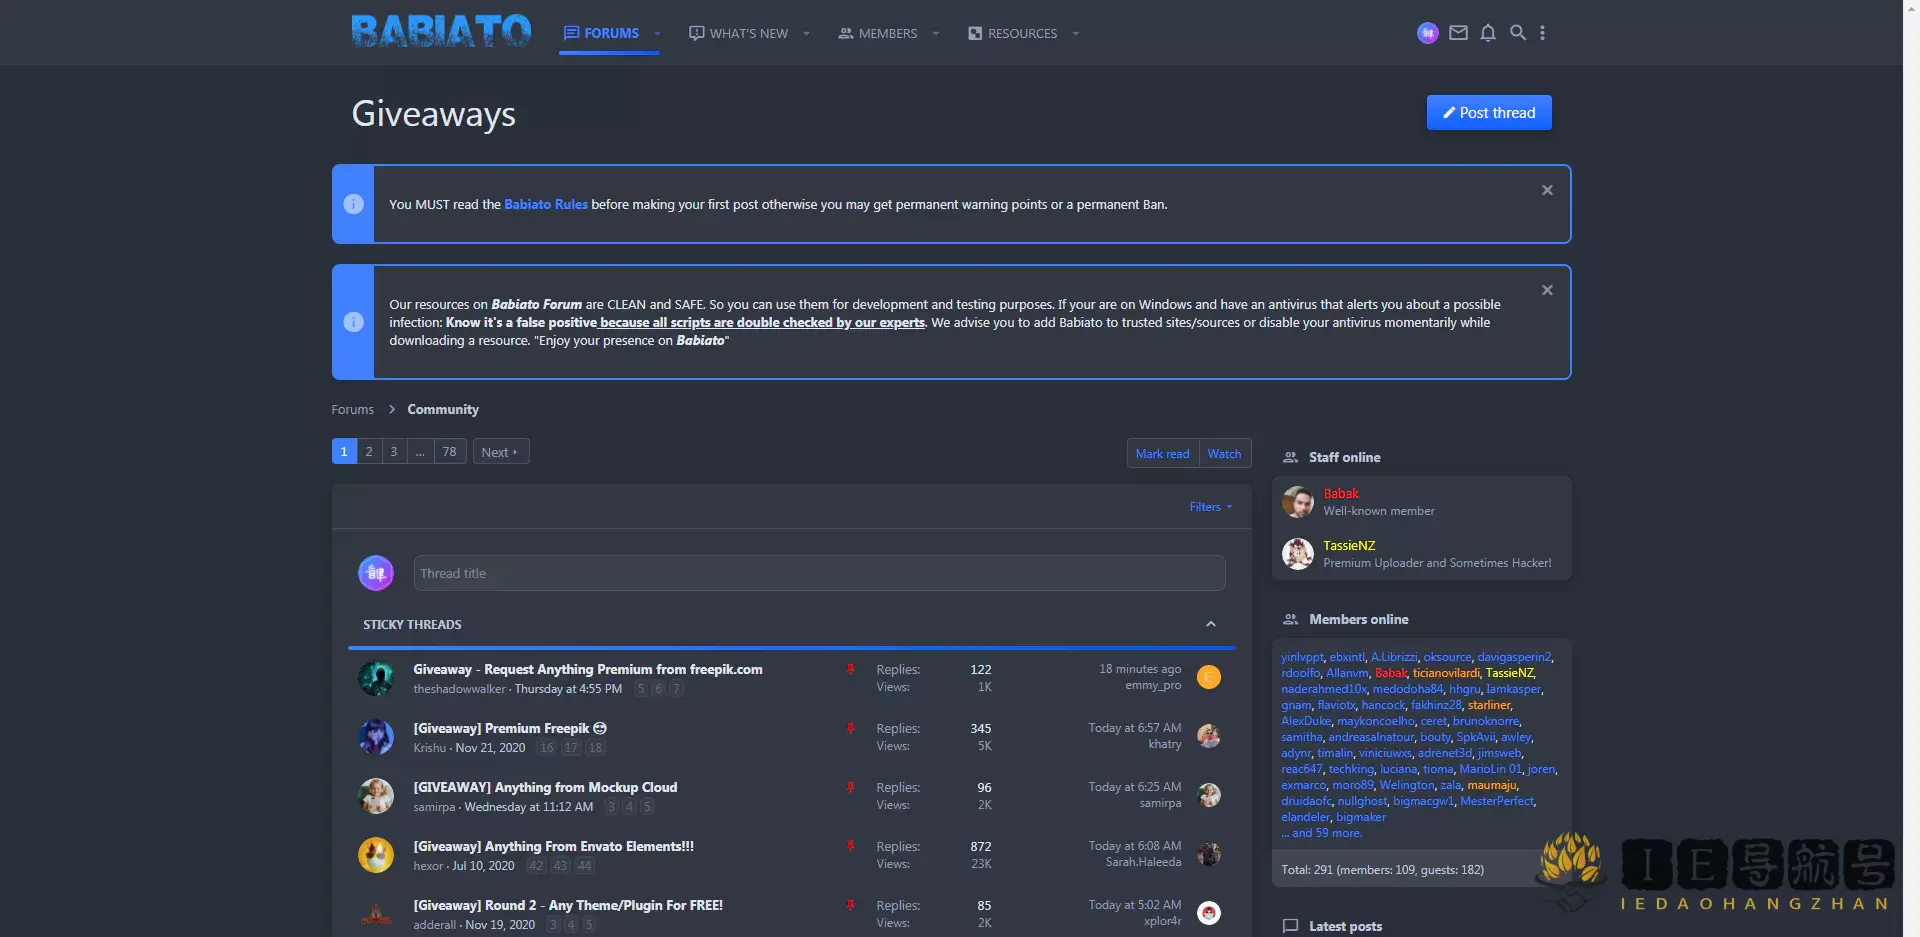Open the Babiato Rules link
This screenshot has height=937, width=1920.
click(545, 204)
